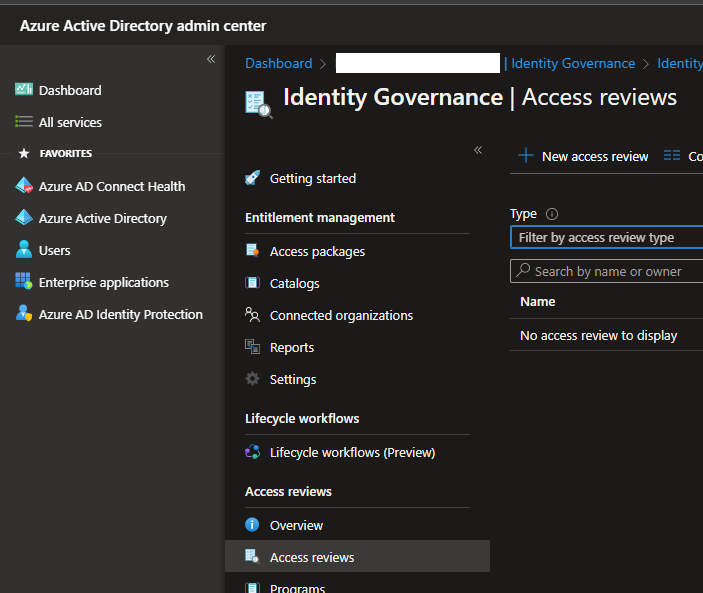Select Access packages menu item
Viewport: 703px width, 593px height.
pos(317,251)
